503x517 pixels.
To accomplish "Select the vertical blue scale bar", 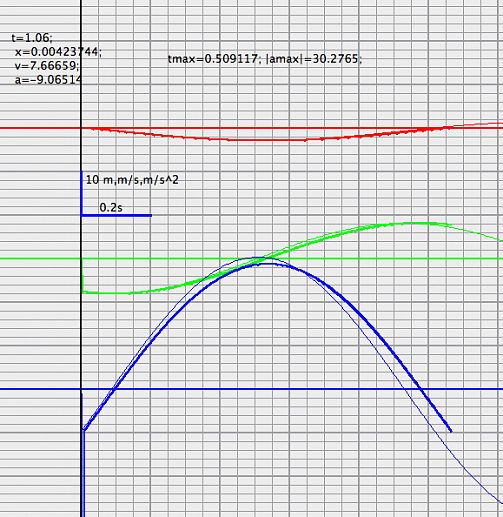I will [x=82, y=193].
